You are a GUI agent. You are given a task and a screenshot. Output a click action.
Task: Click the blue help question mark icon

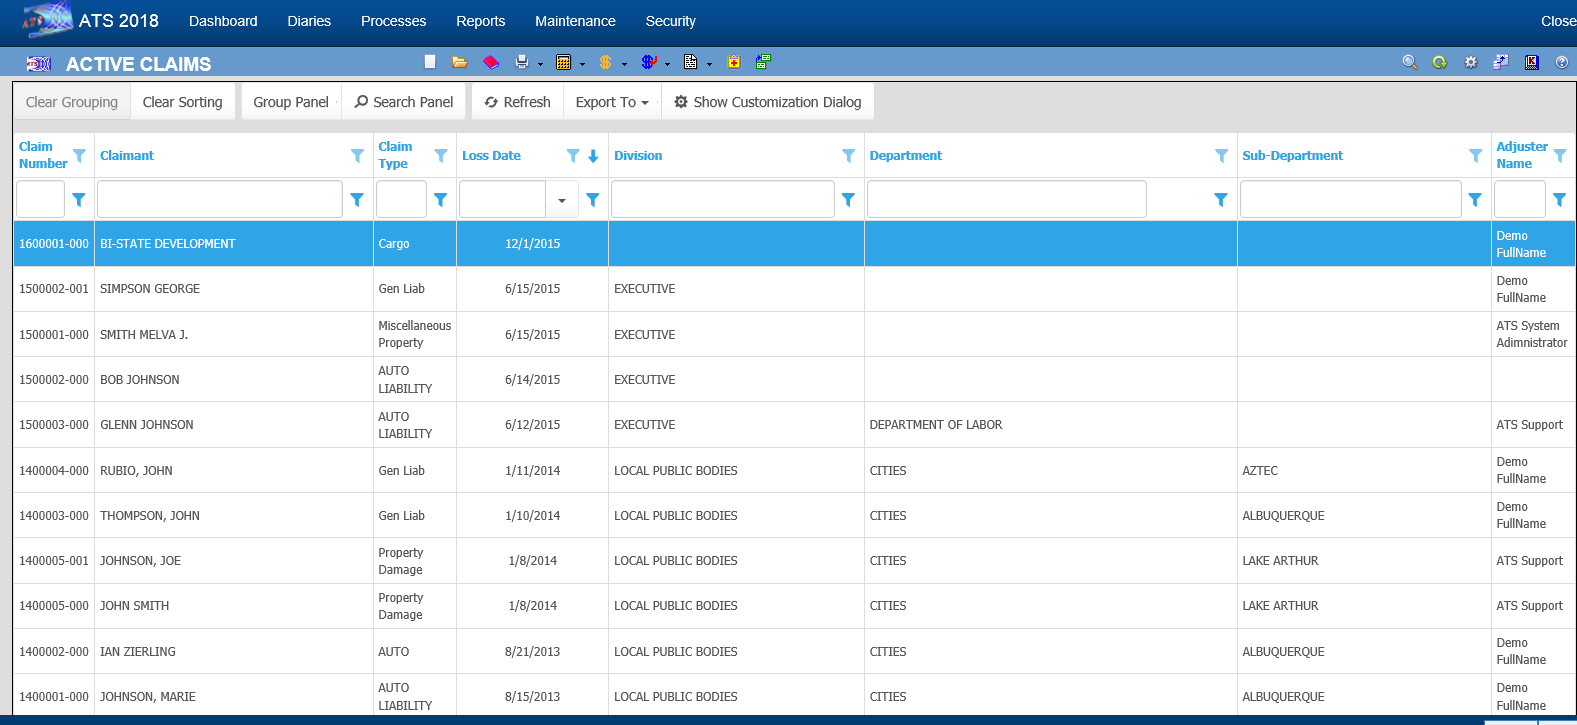click(x=1561, y=62)
